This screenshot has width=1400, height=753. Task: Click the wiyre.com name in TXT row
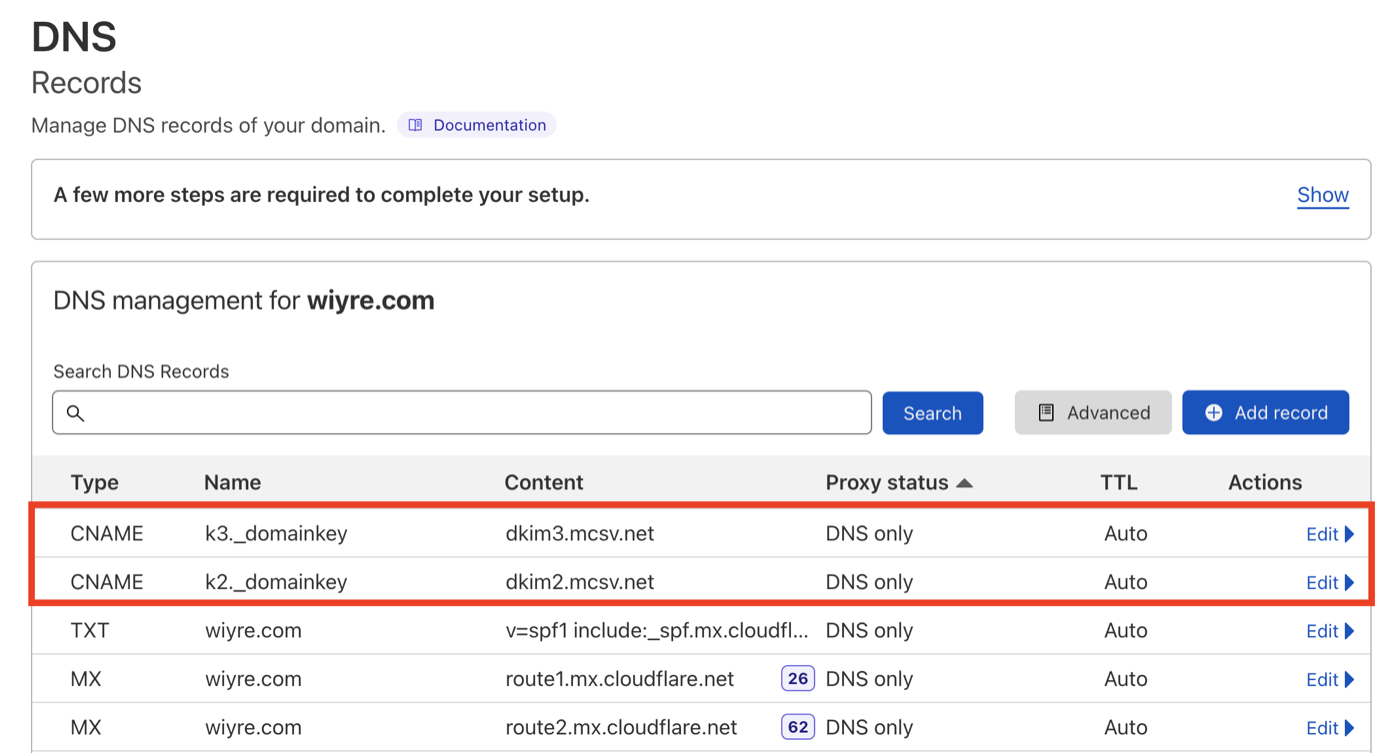(x=253, y=631)
